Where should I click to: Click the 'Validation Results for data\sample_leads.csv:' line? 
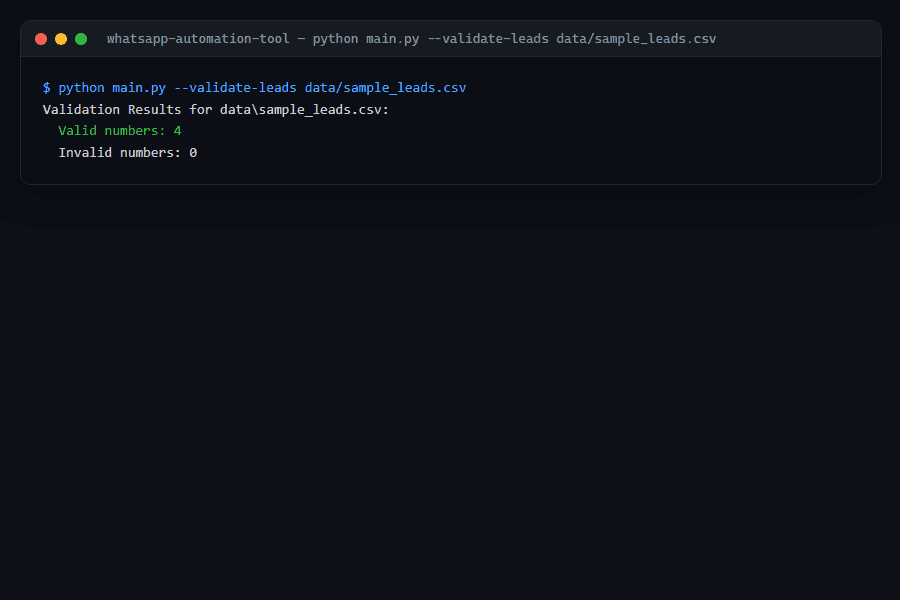pos(216,110)
